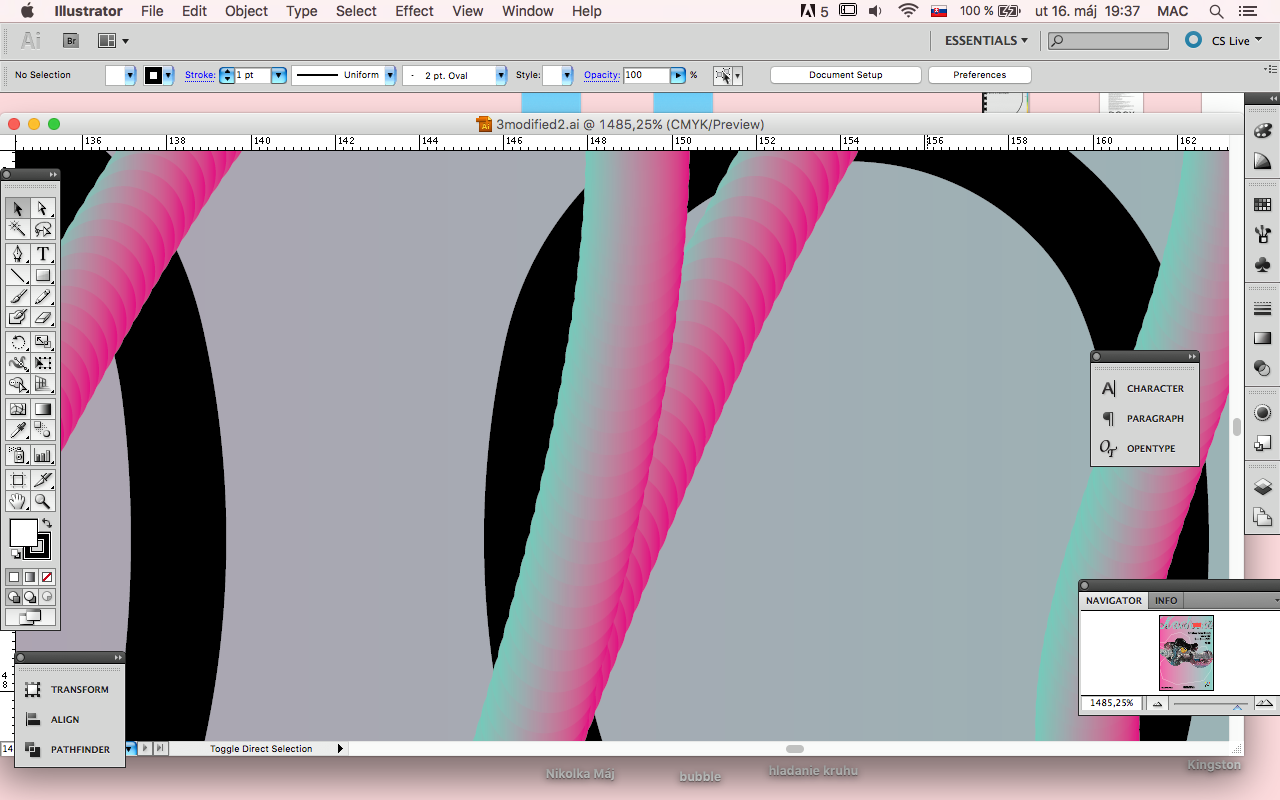Select the Hand tool
The height and width of the screenshot is (800, 1280).
(18, 501)
